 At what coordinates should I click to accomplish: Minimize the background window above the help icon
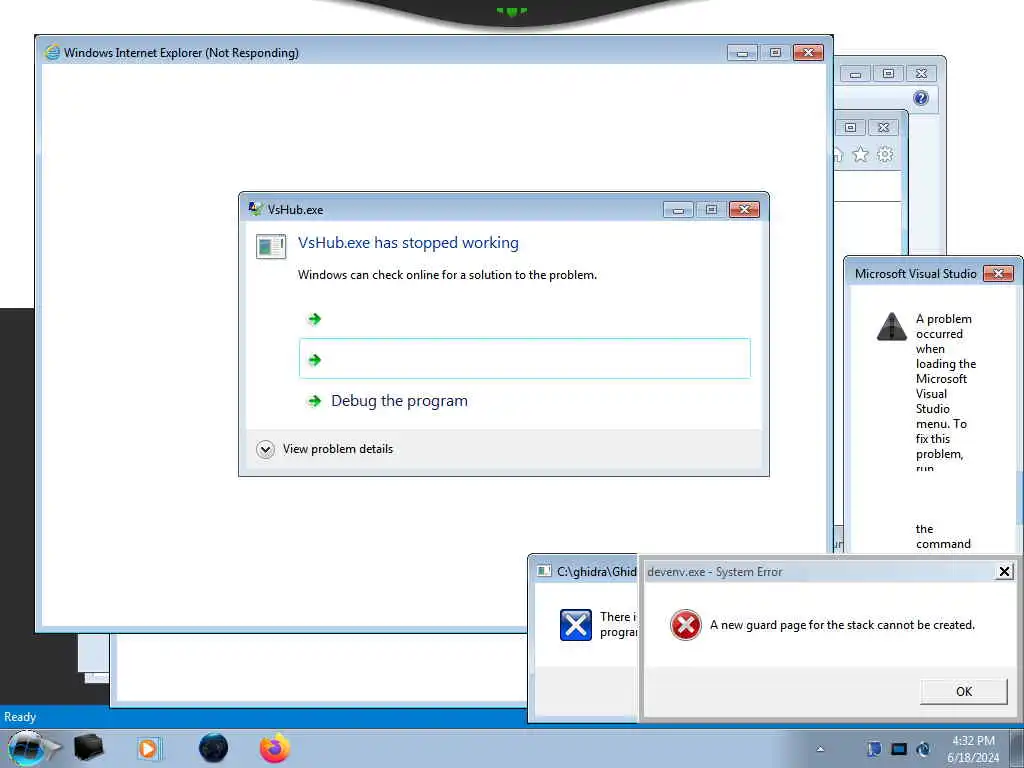856,73
